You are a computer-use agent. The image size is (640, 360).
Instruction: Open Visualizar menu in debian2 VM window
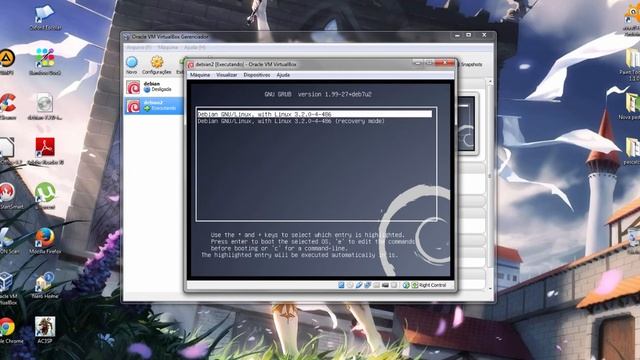(227, 75)
